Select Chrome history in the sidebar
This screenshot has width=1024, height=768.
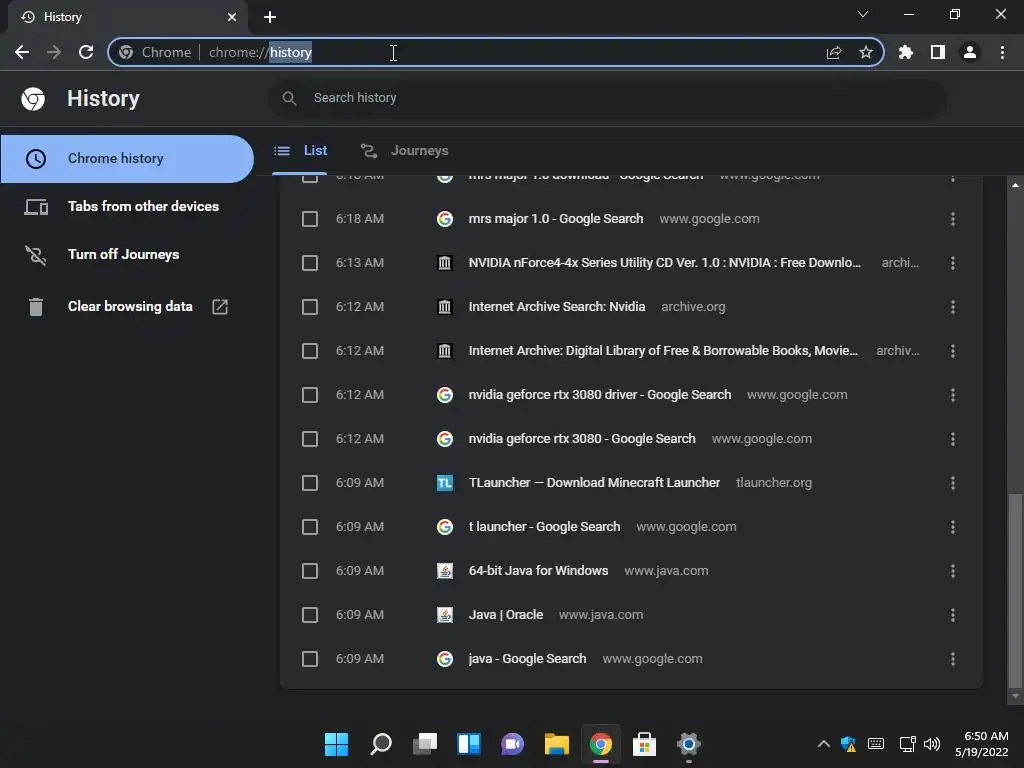(127, 159)
